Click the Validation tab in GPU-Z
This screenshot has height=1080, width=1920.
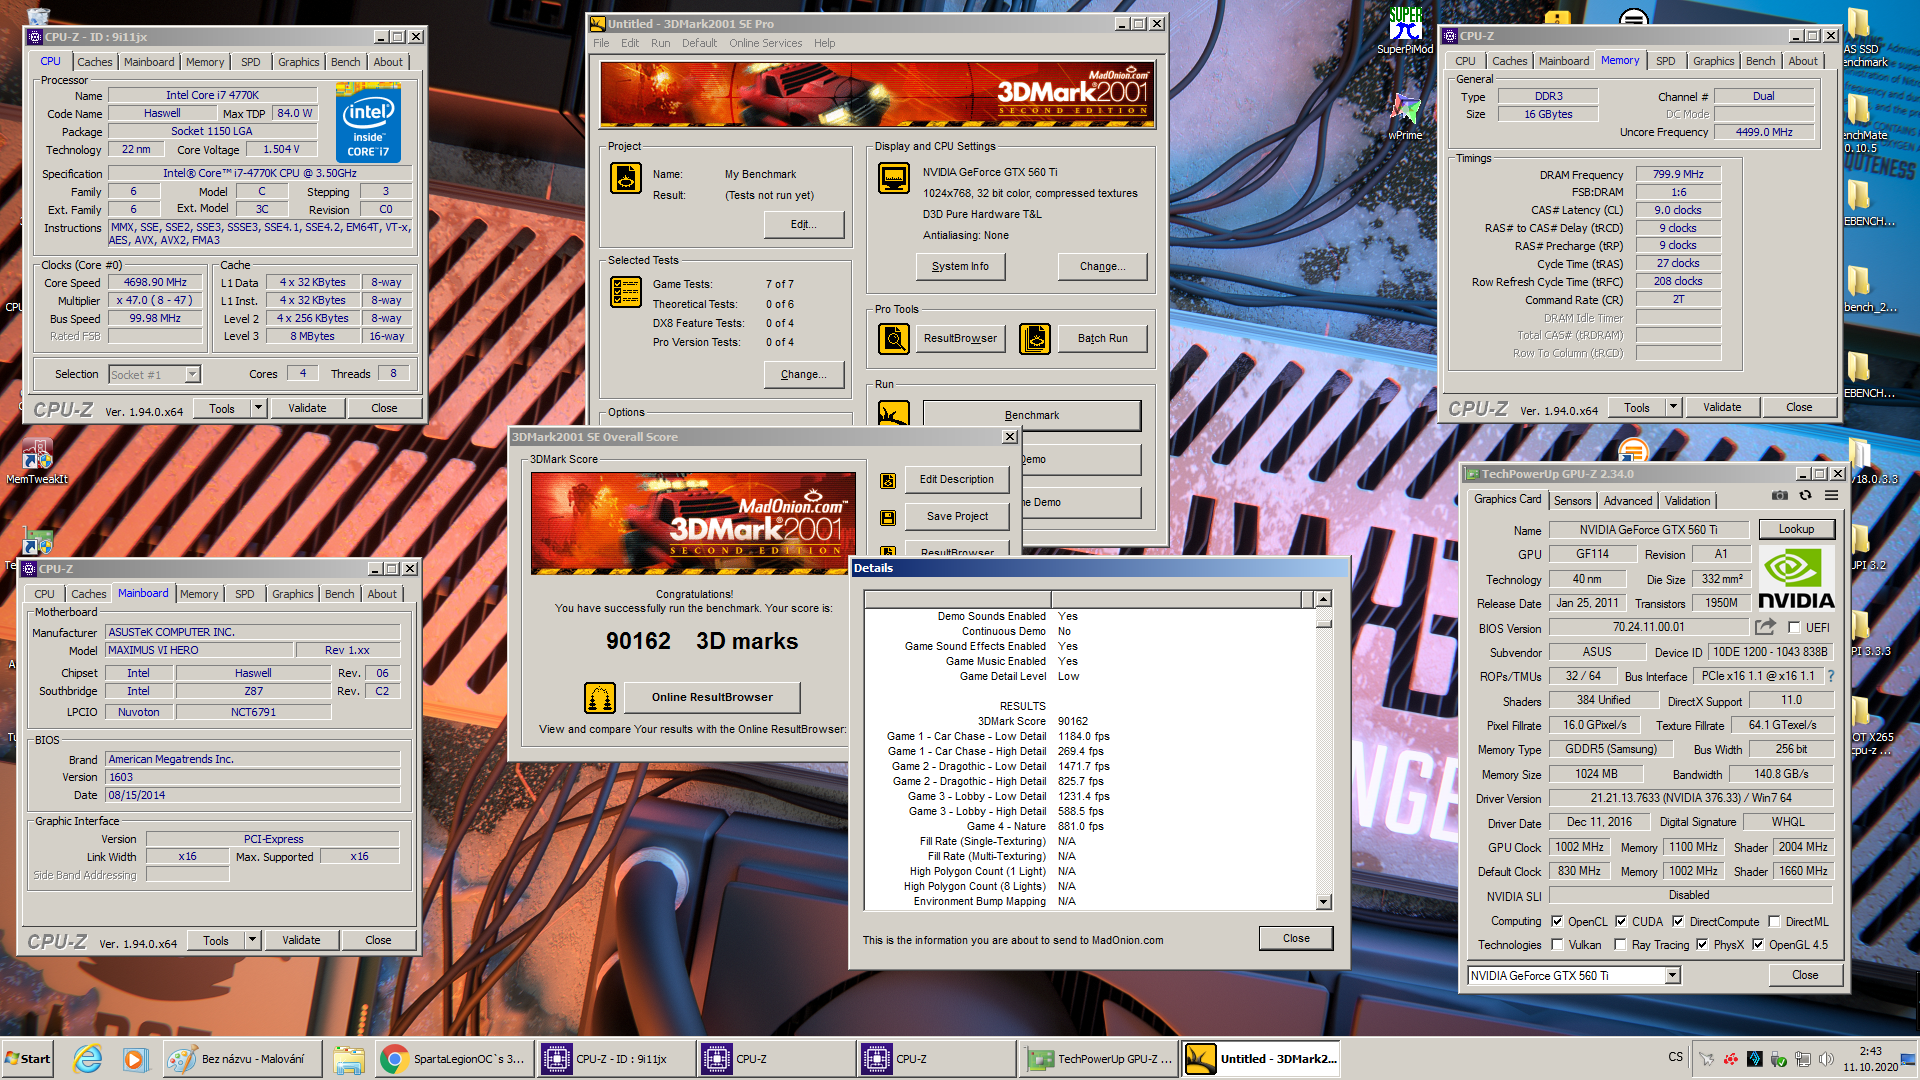1687,501
